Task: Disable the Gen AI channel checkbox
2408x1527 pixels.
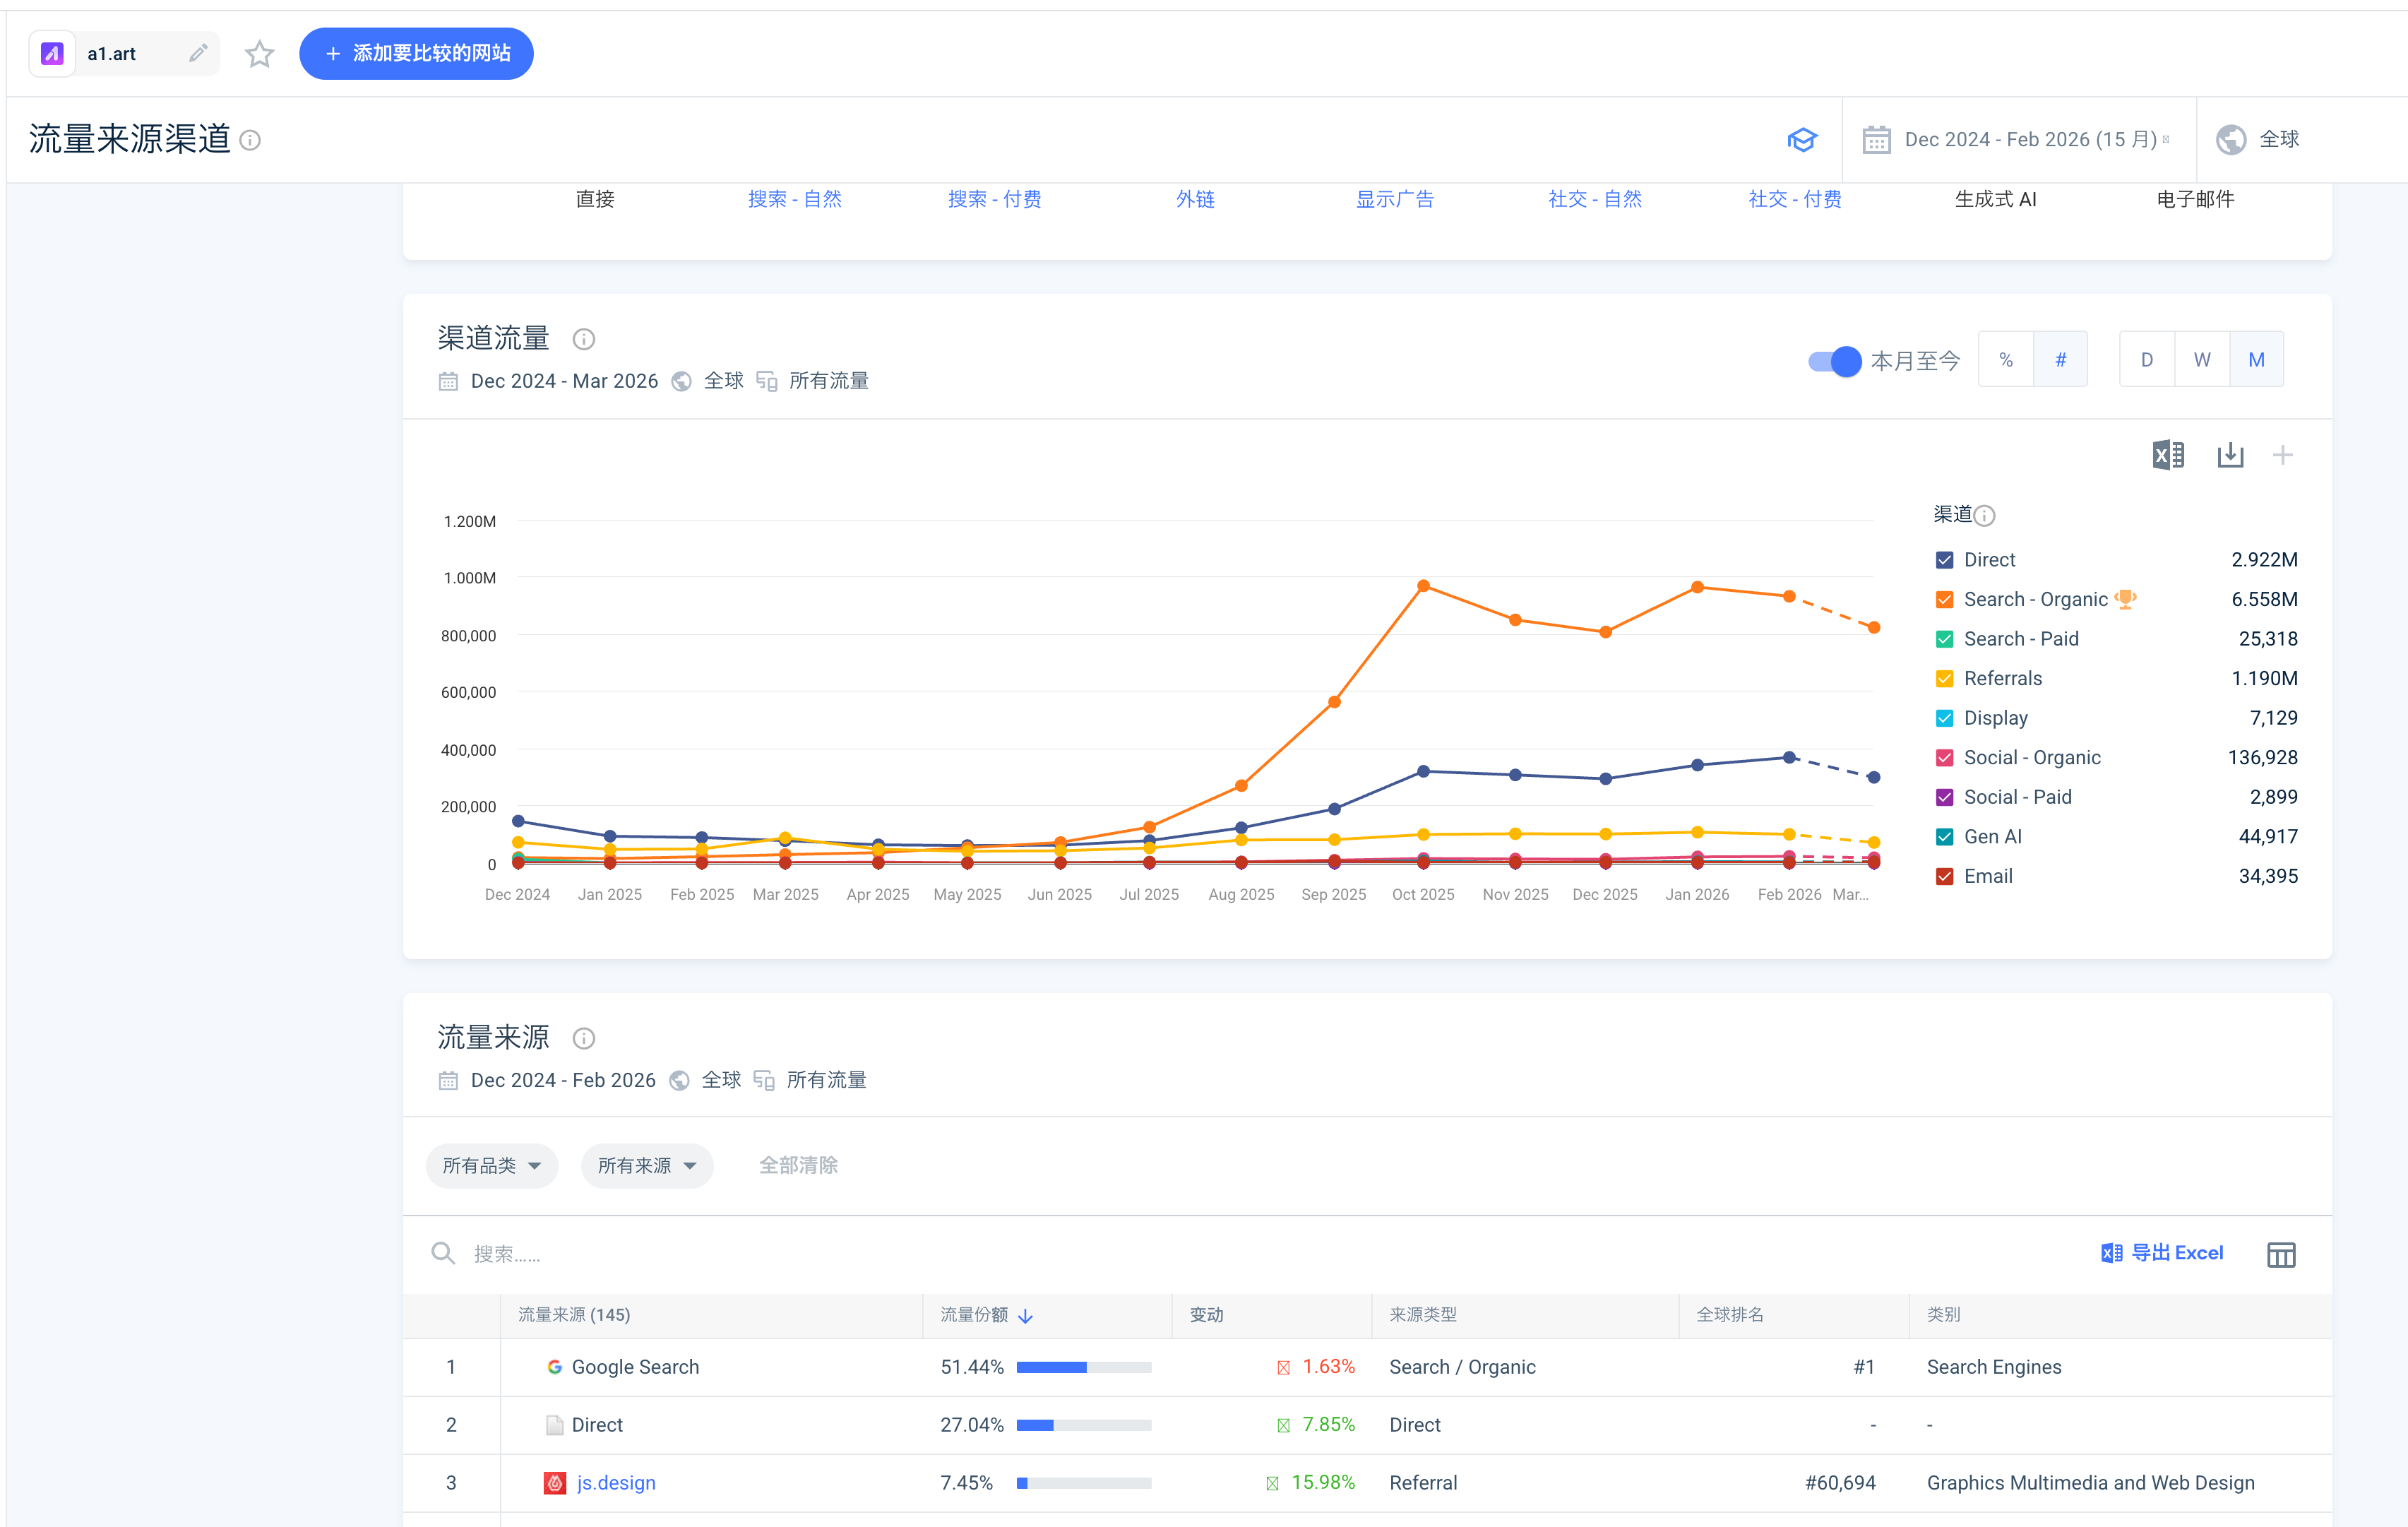Action: [1944, 837]
